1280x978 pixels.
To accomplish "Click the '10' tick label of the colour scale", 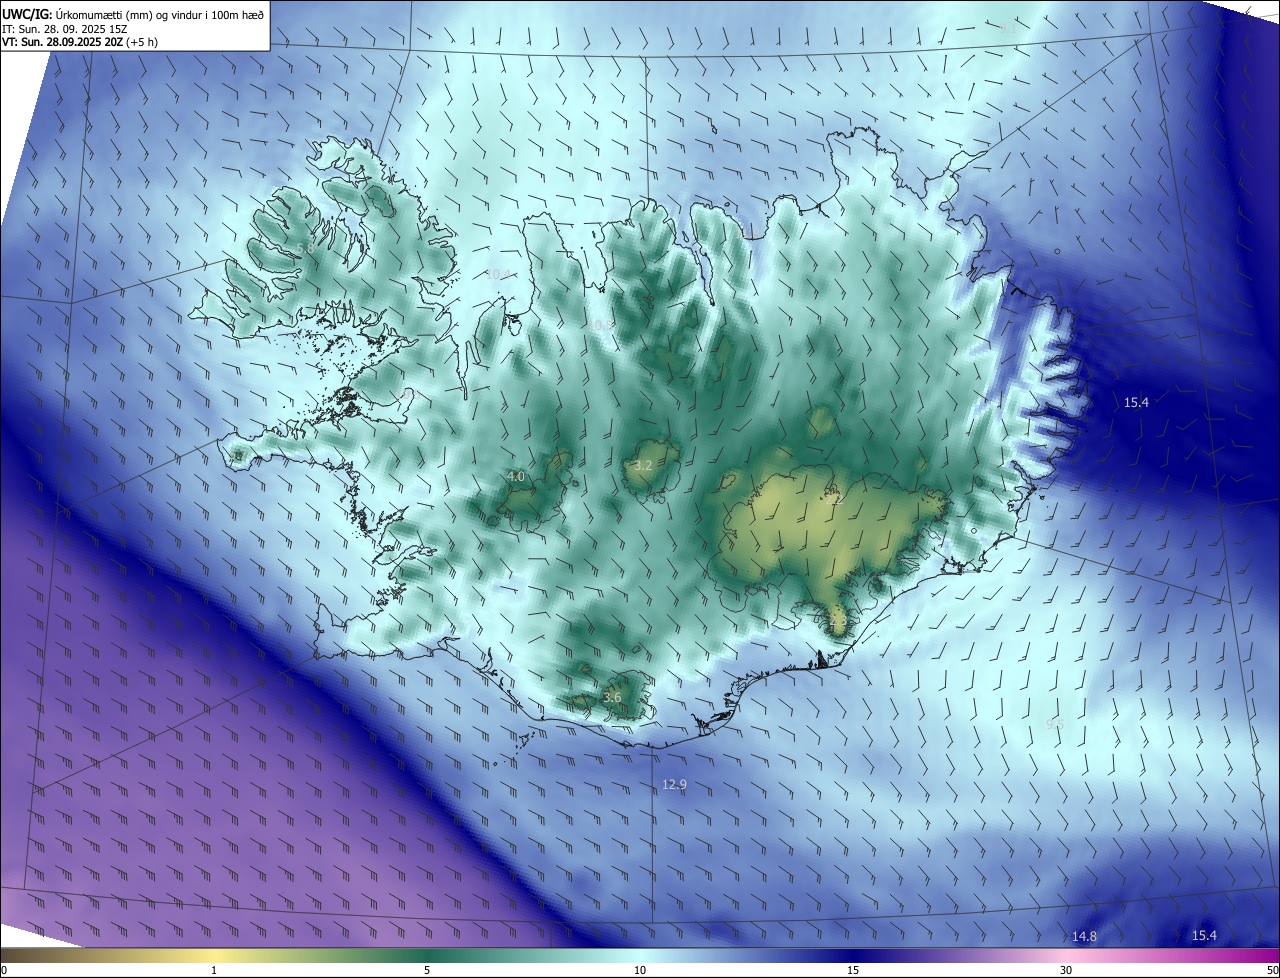I will point(640,970).
